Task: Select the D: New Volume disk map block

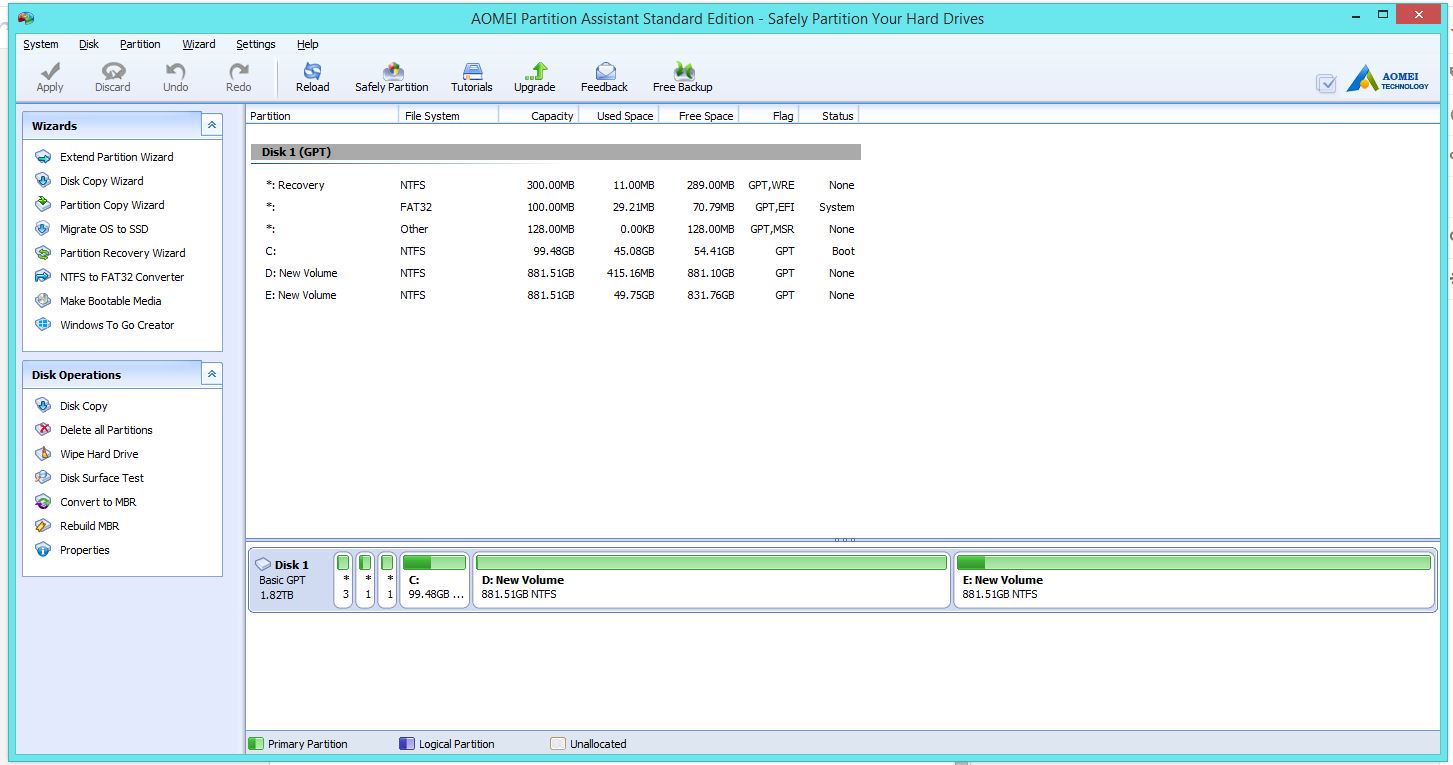Action: [x=711, y=580]
